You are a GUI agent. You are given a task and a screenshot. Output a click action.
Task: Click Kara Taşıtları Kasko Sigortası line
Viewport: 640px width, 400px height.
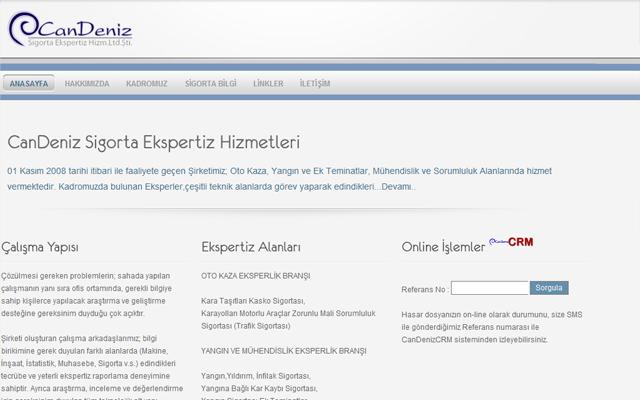[x=253, y=301]
